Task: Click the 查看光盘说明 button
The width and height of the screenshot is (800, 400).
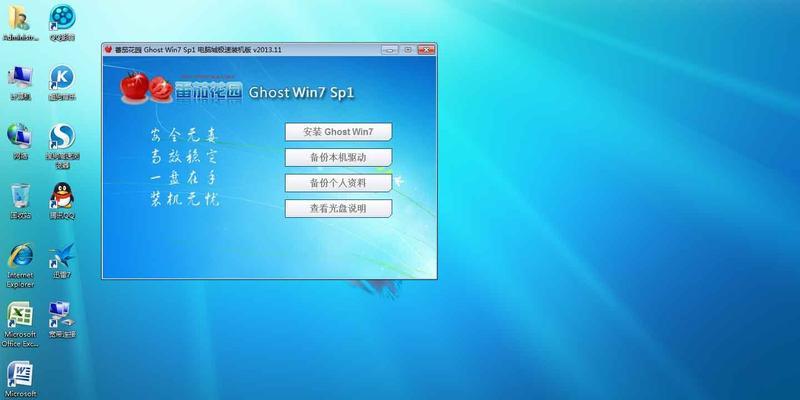Action: click(x=338, y=208)
